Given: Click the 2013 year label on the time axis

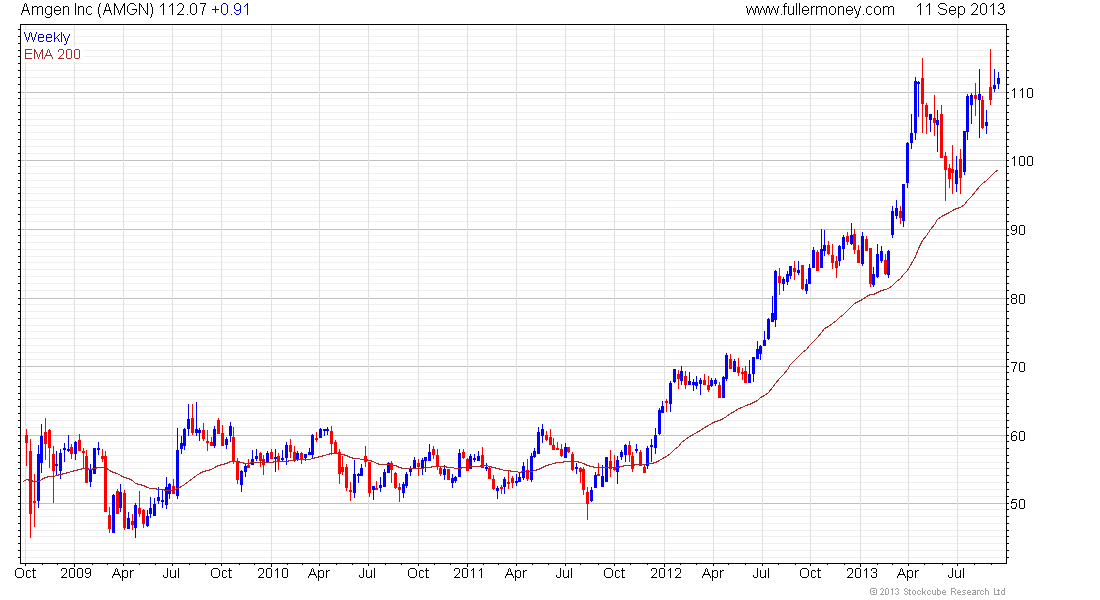Looking at the screenshot, I should [x=862, y=573].
